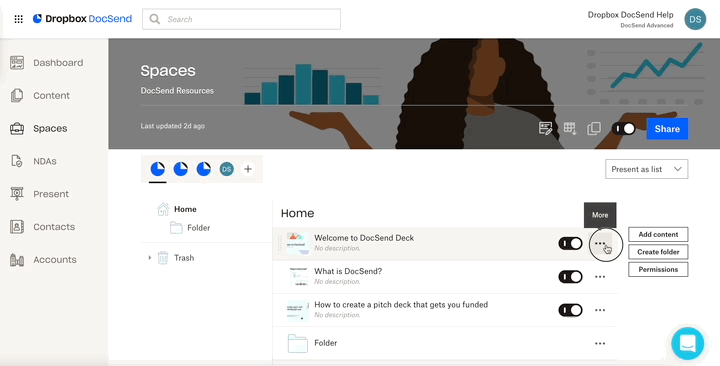Toggle Welcome to DocSend Deck switch
Image resolution: width=720 pixels, height=366 pixels.
[570, 243]
